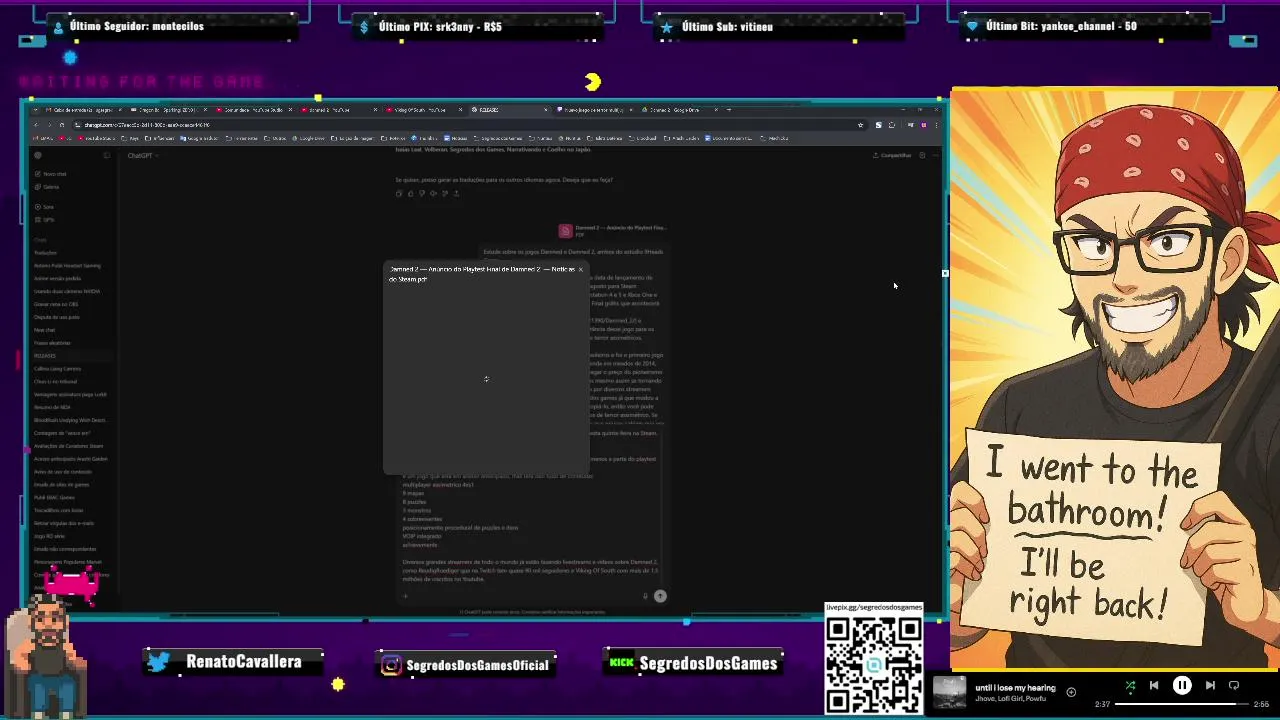
Task: Open a new browser tab
Action: tap(729, 110)
